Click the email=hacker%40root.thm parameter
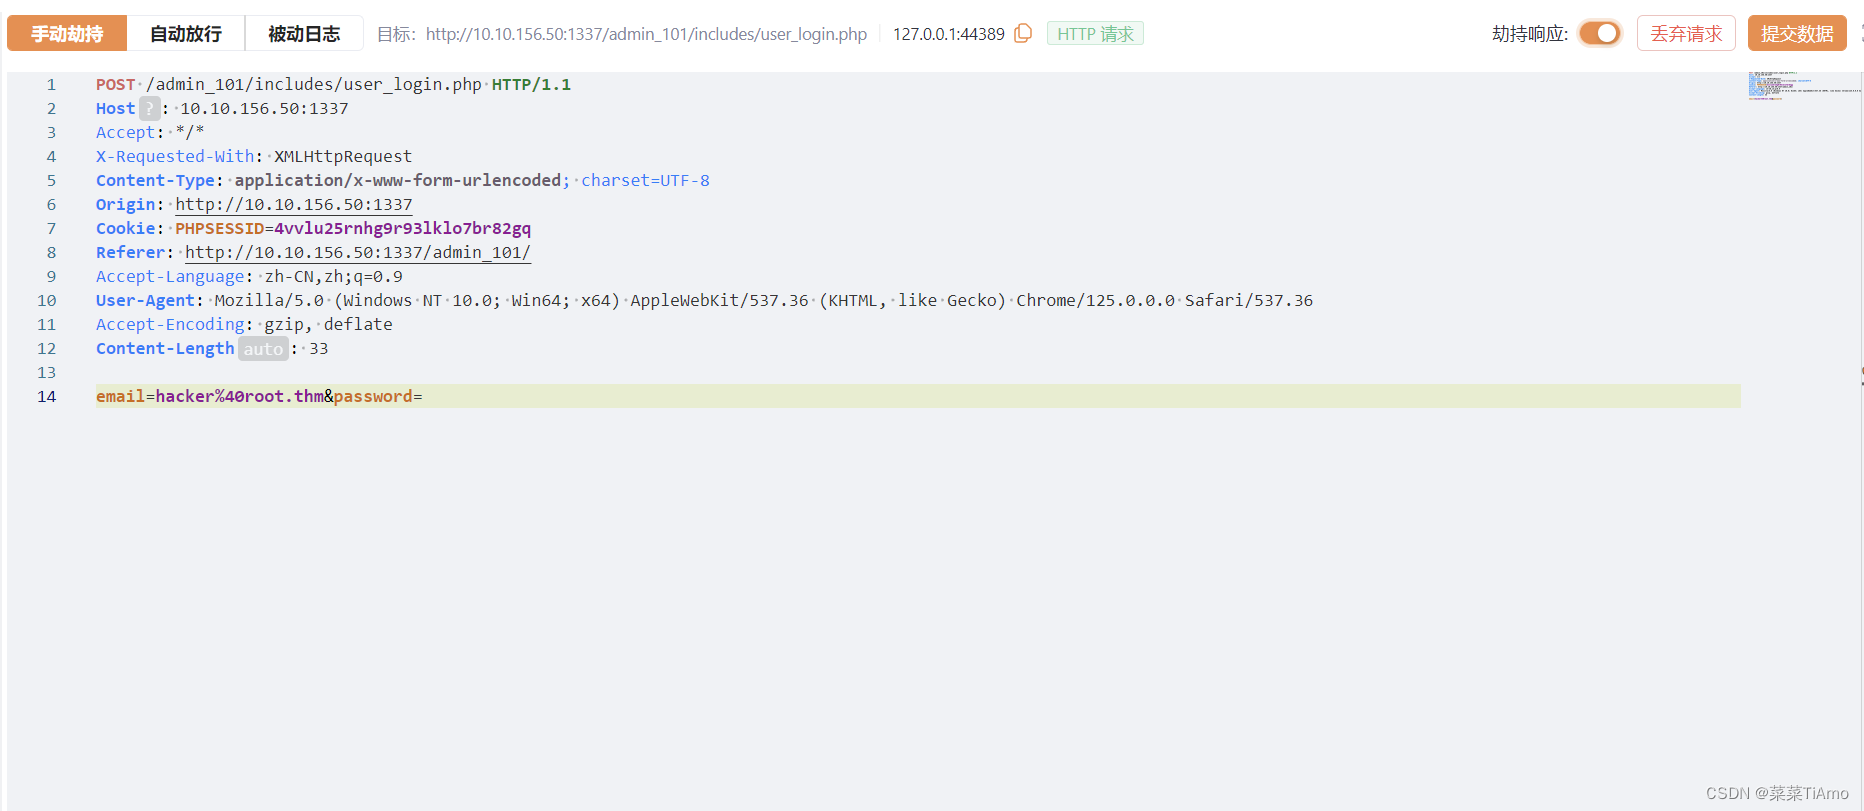Image resolution: width=1864 pixels, height=811 pixels. 210,396
